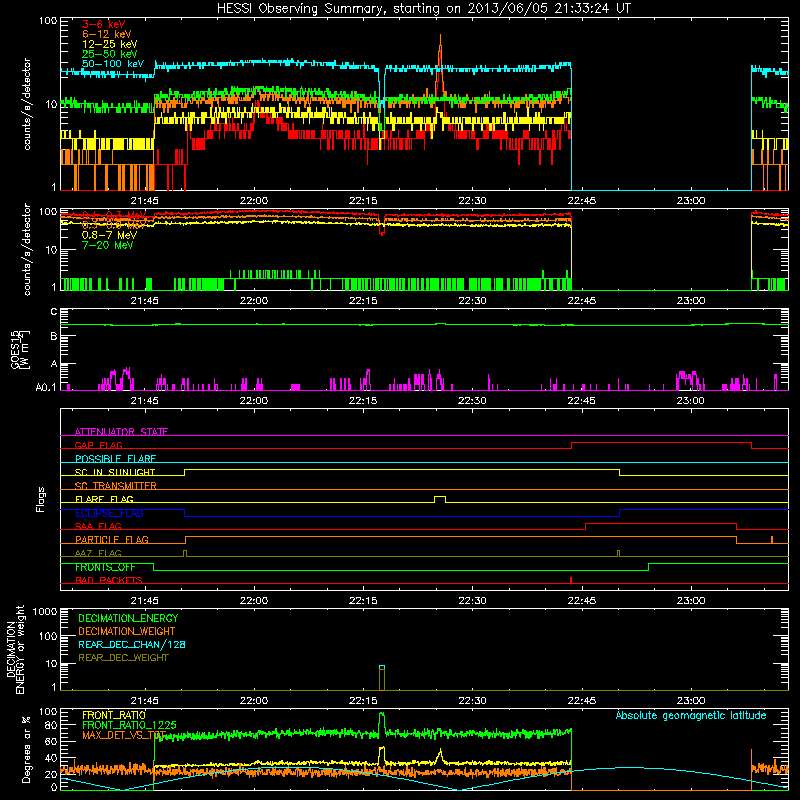Click the Absolute geomagnetic latitude label
800x800 pixels.
point(691,715)
